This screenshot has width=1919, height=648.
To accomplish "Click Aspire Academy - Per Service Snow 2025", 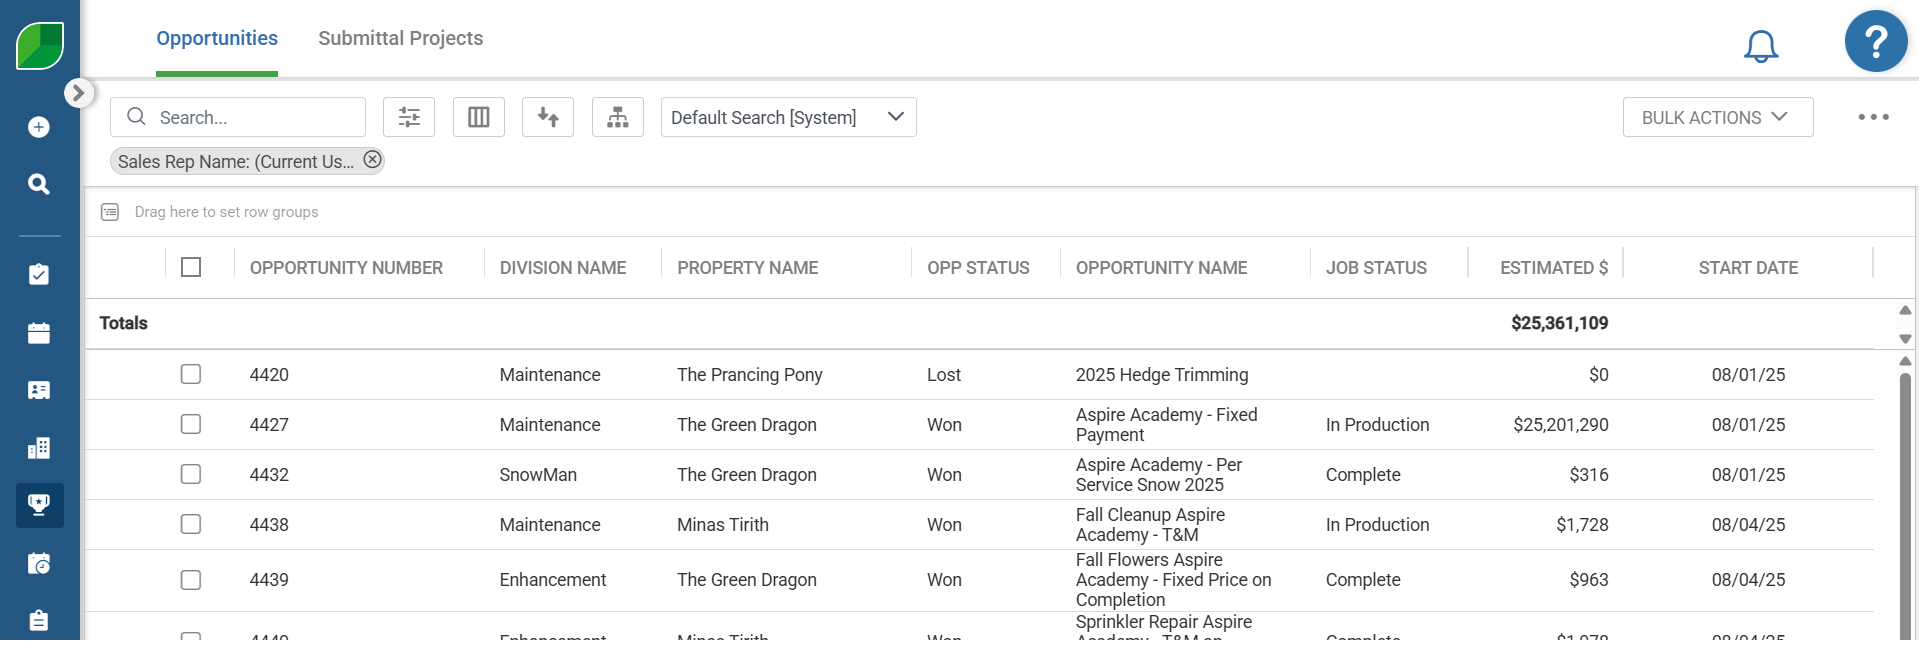I will [x=1159, y=475].
